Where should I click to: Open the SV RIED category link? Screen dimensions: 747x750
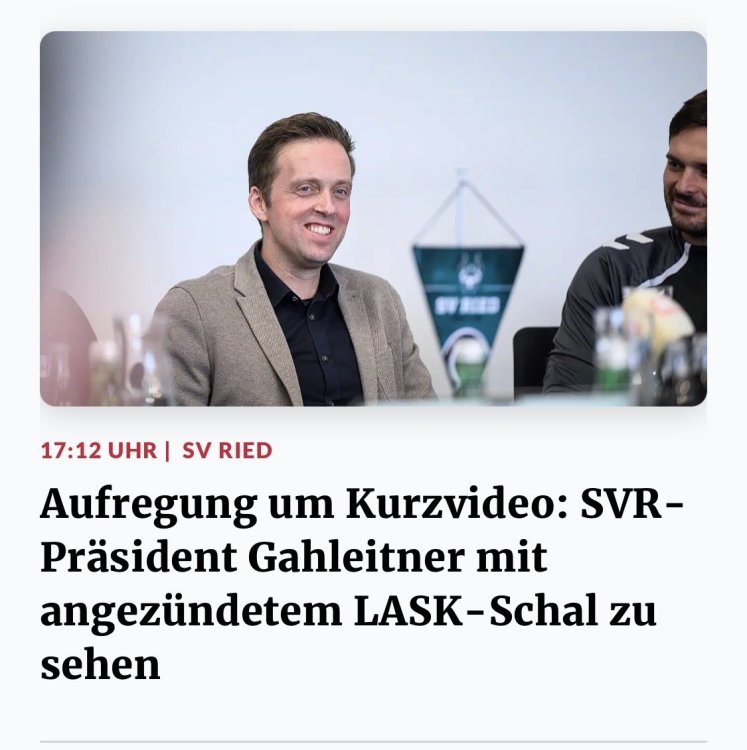click(x=227, y=451)
